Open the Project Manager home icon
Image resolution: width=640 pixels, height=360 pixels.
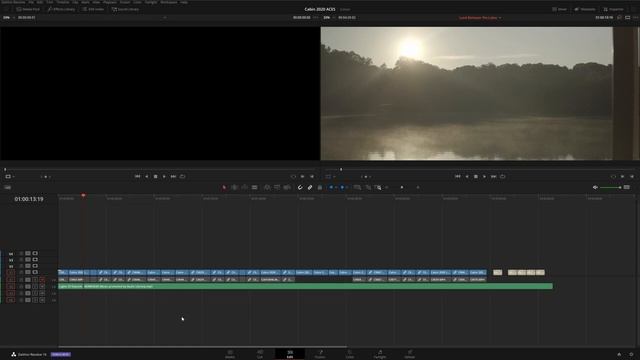click(x=619, y=354)
